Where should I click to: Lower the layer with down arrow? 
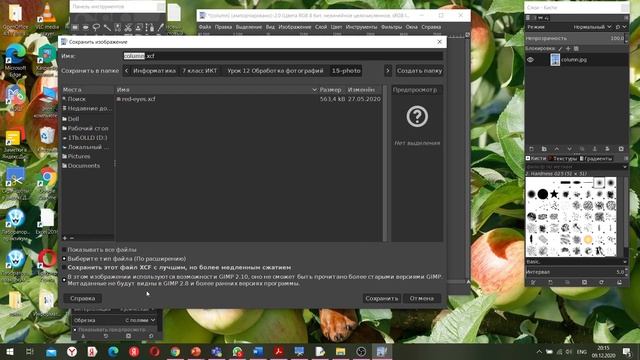point(569,149)
